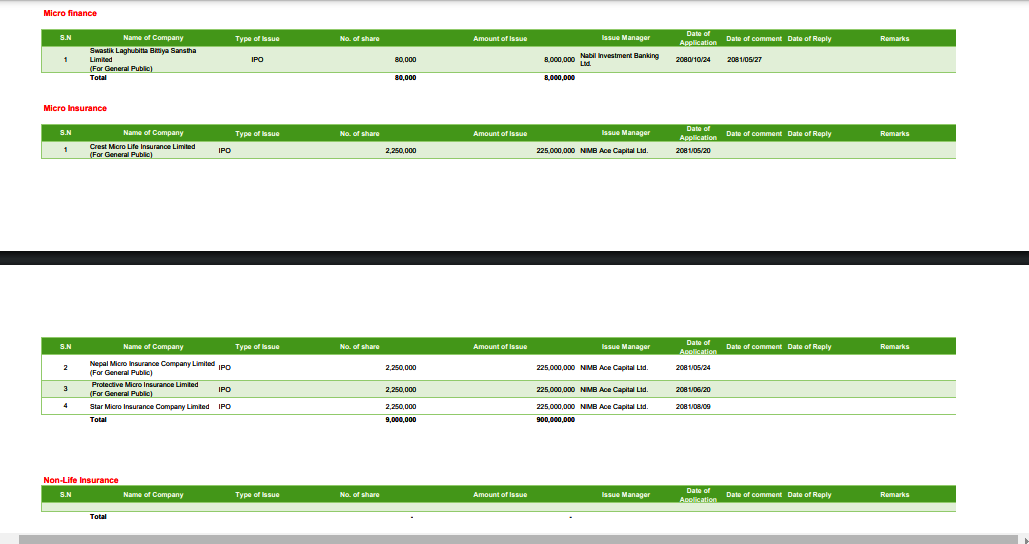
Task: Click the horizontal scrollbar track at the bottom
Action: [x=500, y=539]
